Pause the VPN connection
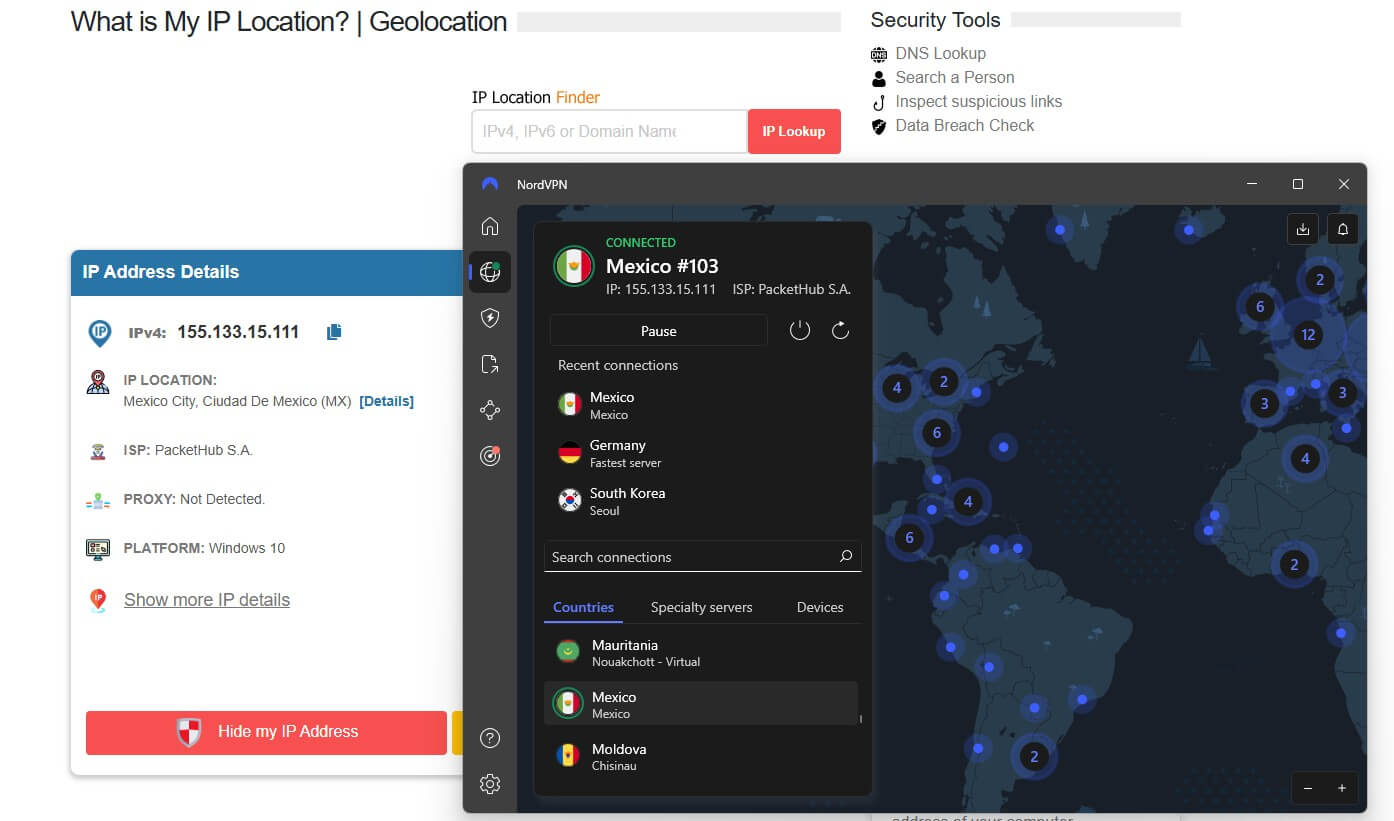 [x=659, y=331]
